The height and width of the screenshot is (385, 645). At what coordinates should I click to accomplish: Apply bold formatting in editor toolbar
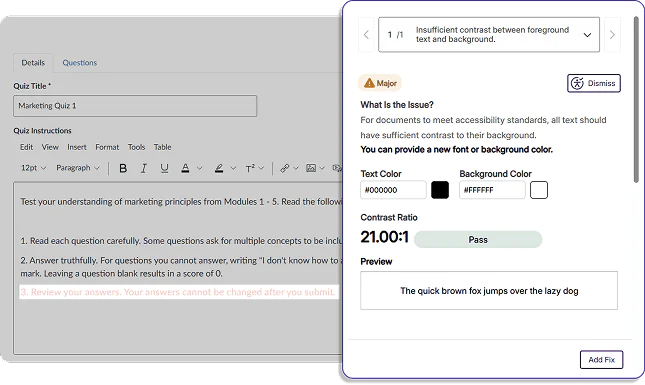pos(123,168)
